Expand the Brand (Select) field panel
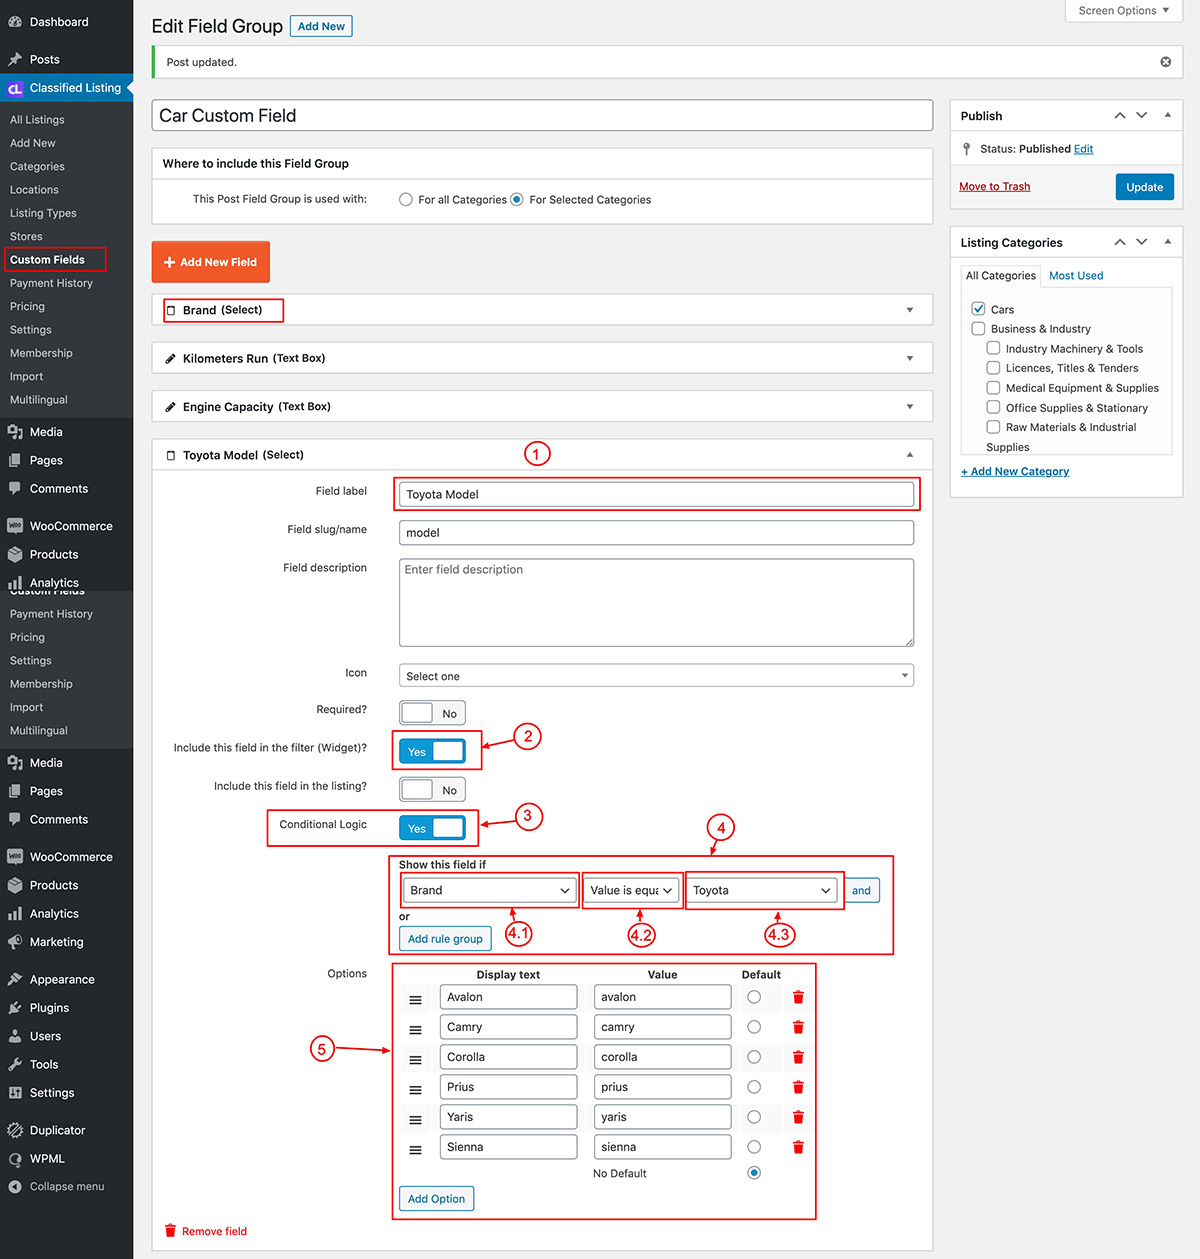The image size is (1200, 1259). point(910,310)
